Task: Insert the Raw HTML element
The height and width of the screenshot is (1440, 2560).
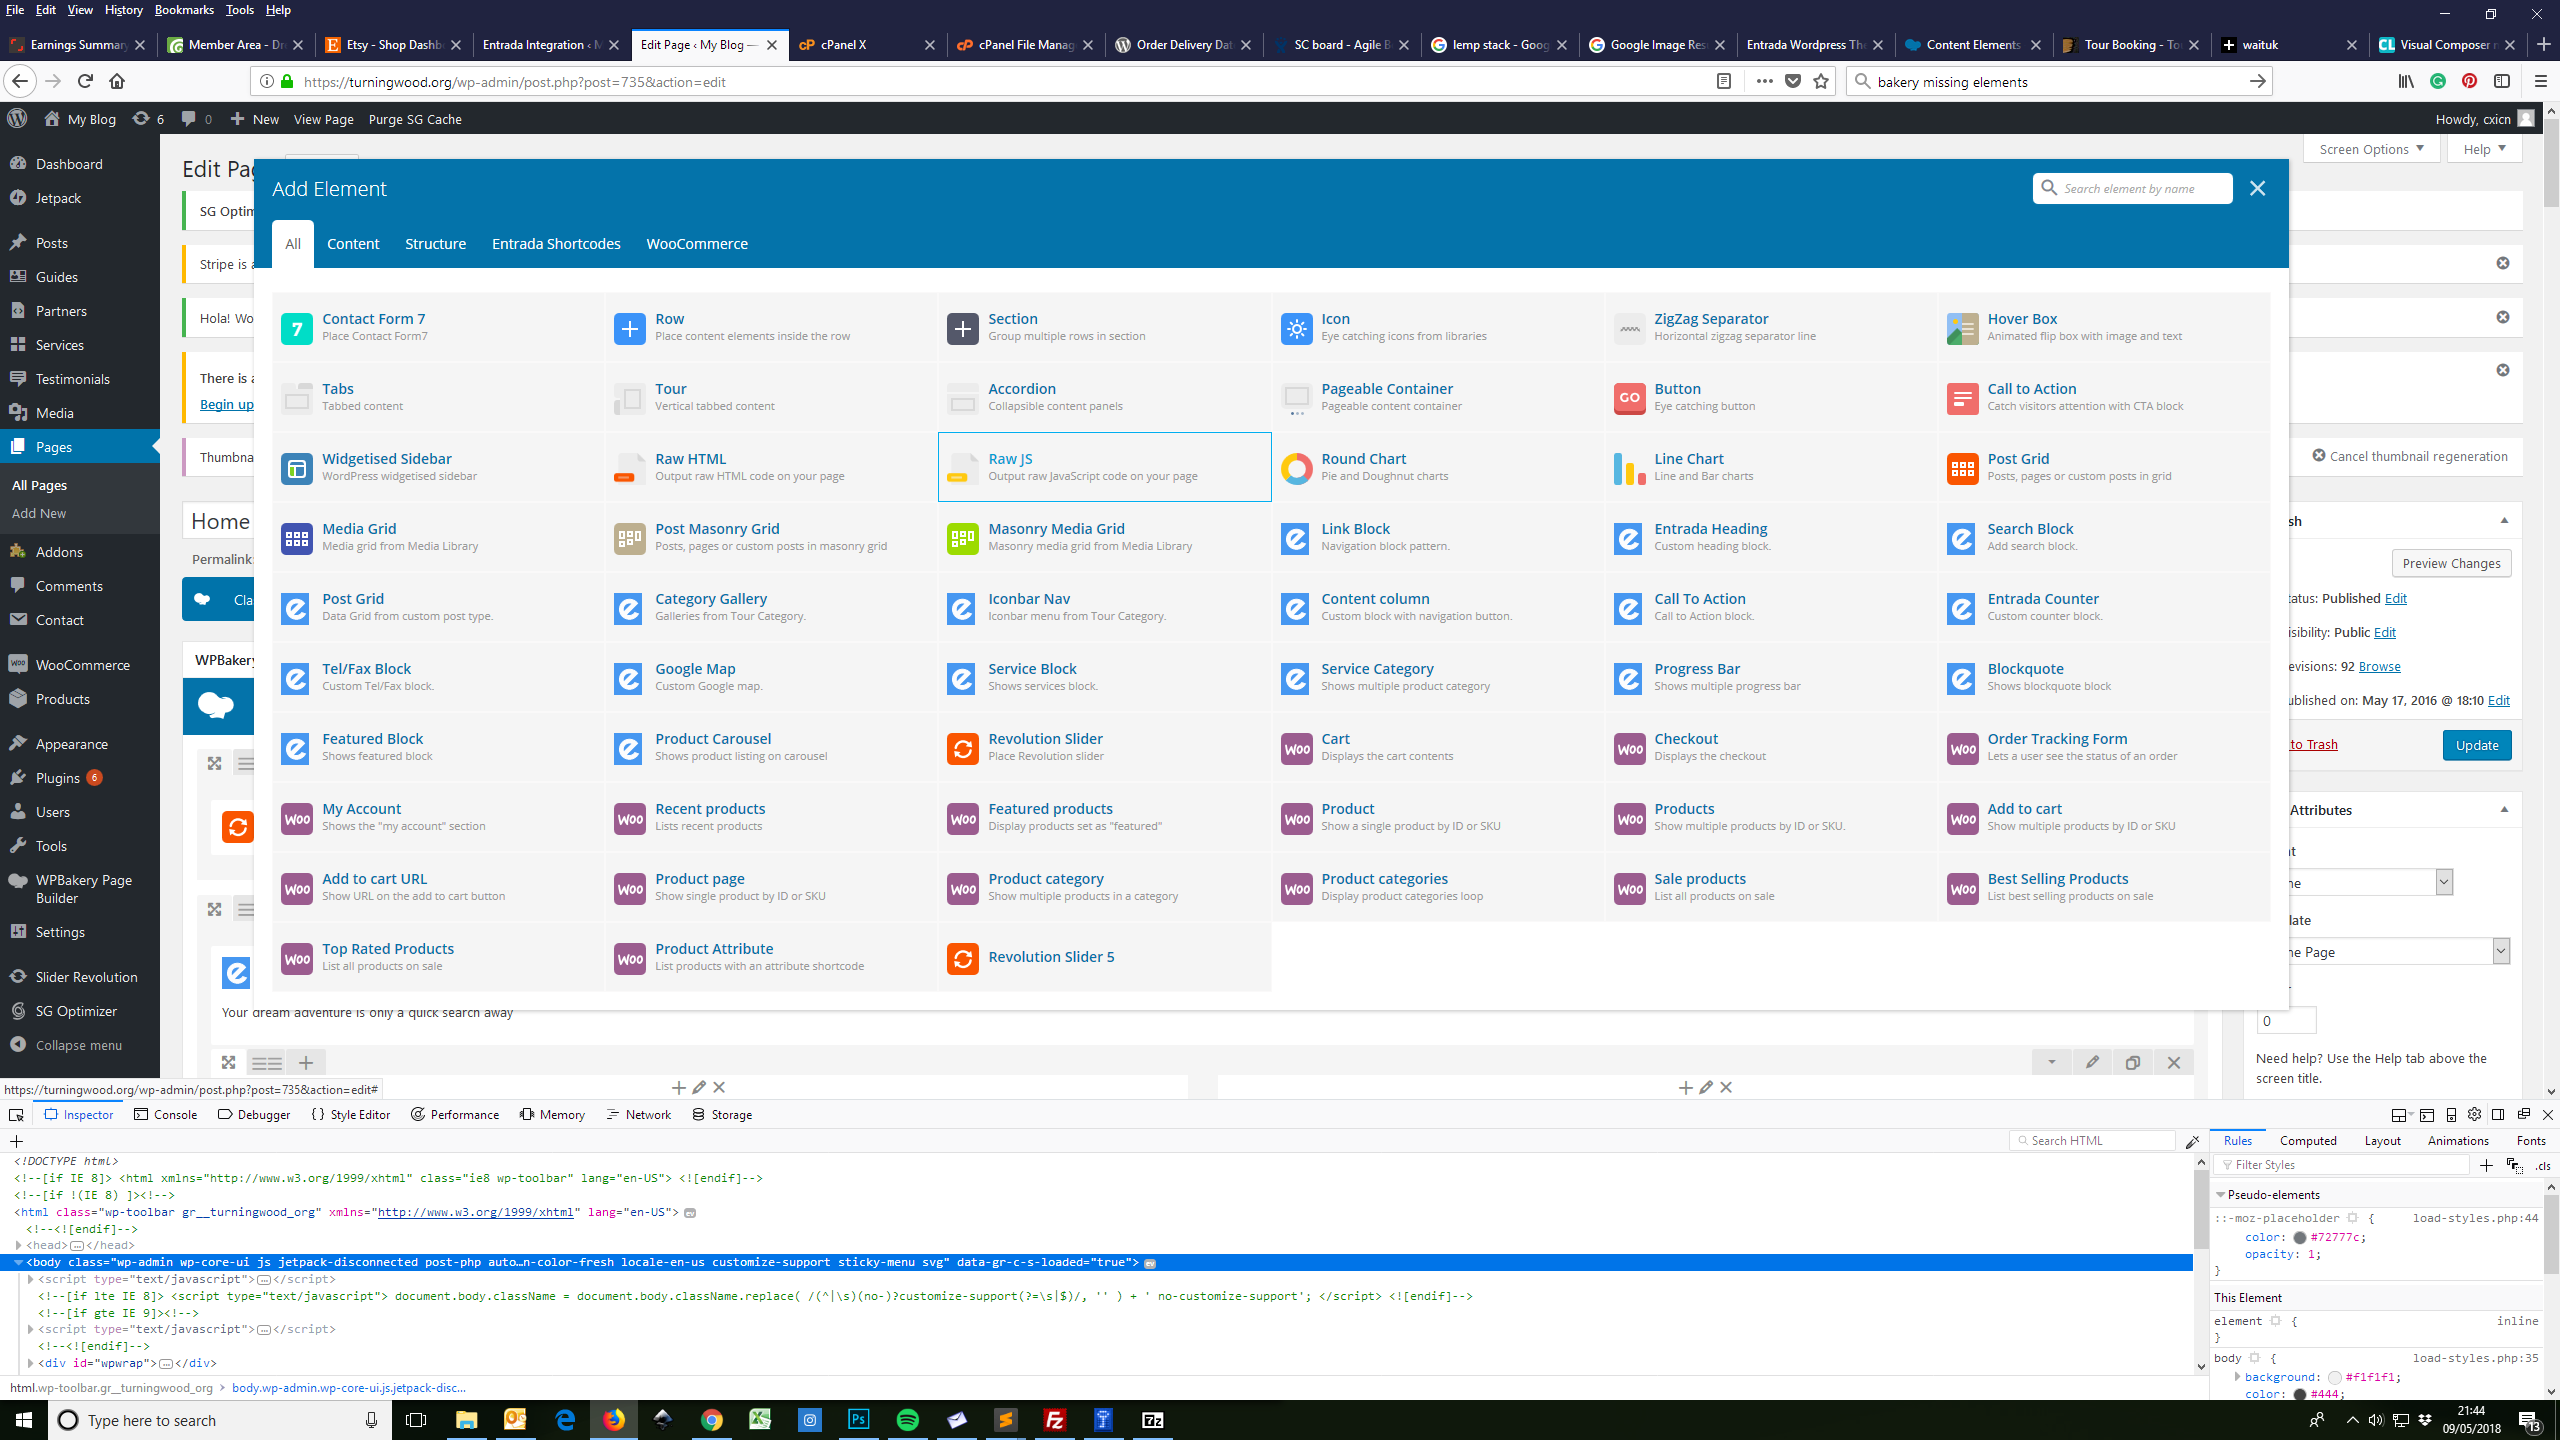Action: pos(771,467)
